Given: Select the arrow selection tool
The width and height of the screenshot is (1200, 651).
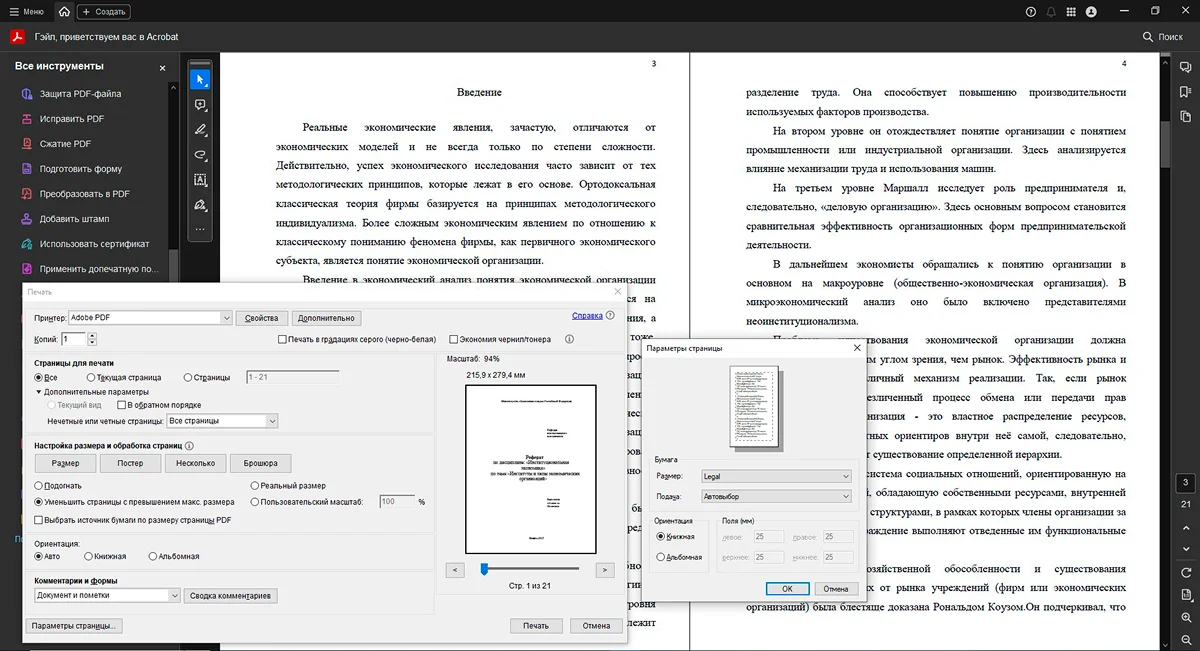Looking at the screenshot, I should [200, 79].
